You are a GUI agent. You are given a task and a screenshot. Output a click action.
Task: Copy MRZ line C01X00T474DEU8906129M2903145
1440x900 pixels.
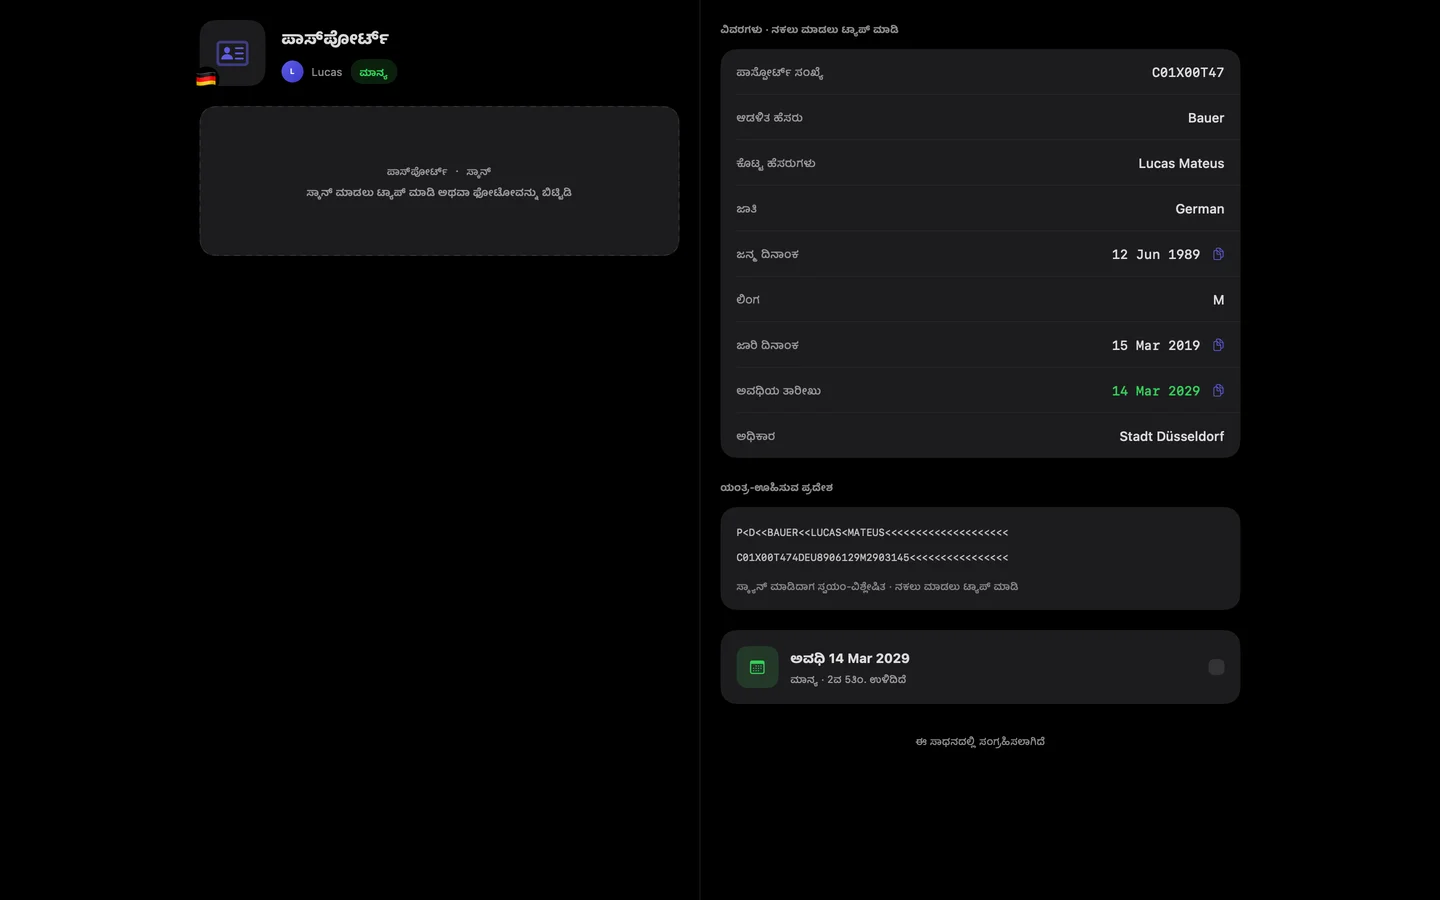point(872,558)
